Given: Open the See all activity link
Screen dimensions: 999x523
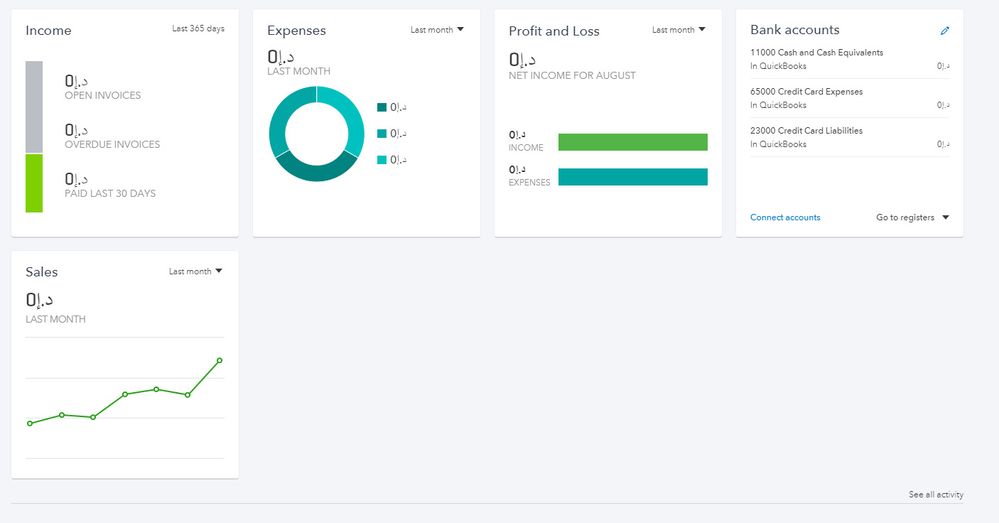Looking at the screenshot, I should [x=935, y=495].
